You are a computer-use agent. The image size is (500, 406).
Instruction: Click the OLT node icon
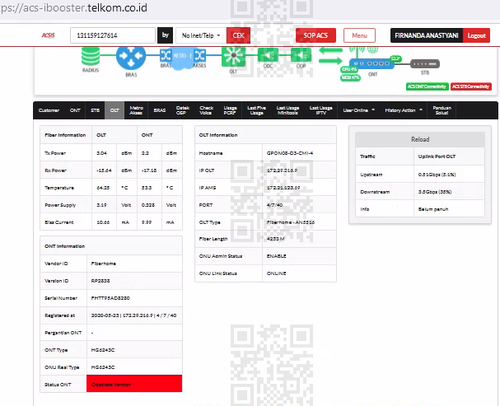click(233, 56)
